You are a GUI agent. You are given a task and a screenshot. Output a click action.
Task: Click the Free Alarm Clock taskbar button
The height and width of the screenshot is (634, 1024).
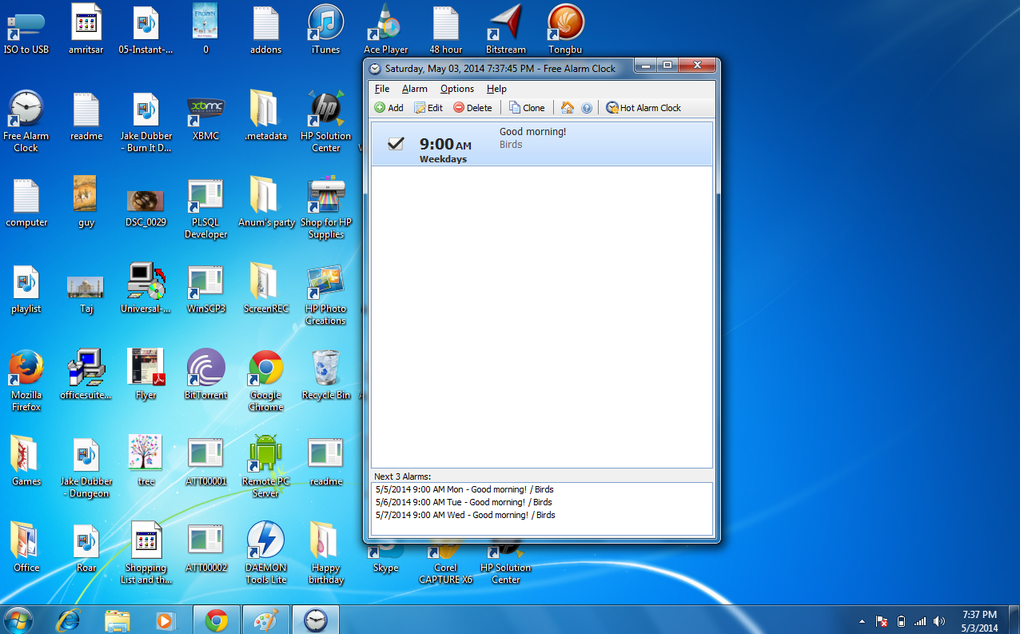click(315, 620)
